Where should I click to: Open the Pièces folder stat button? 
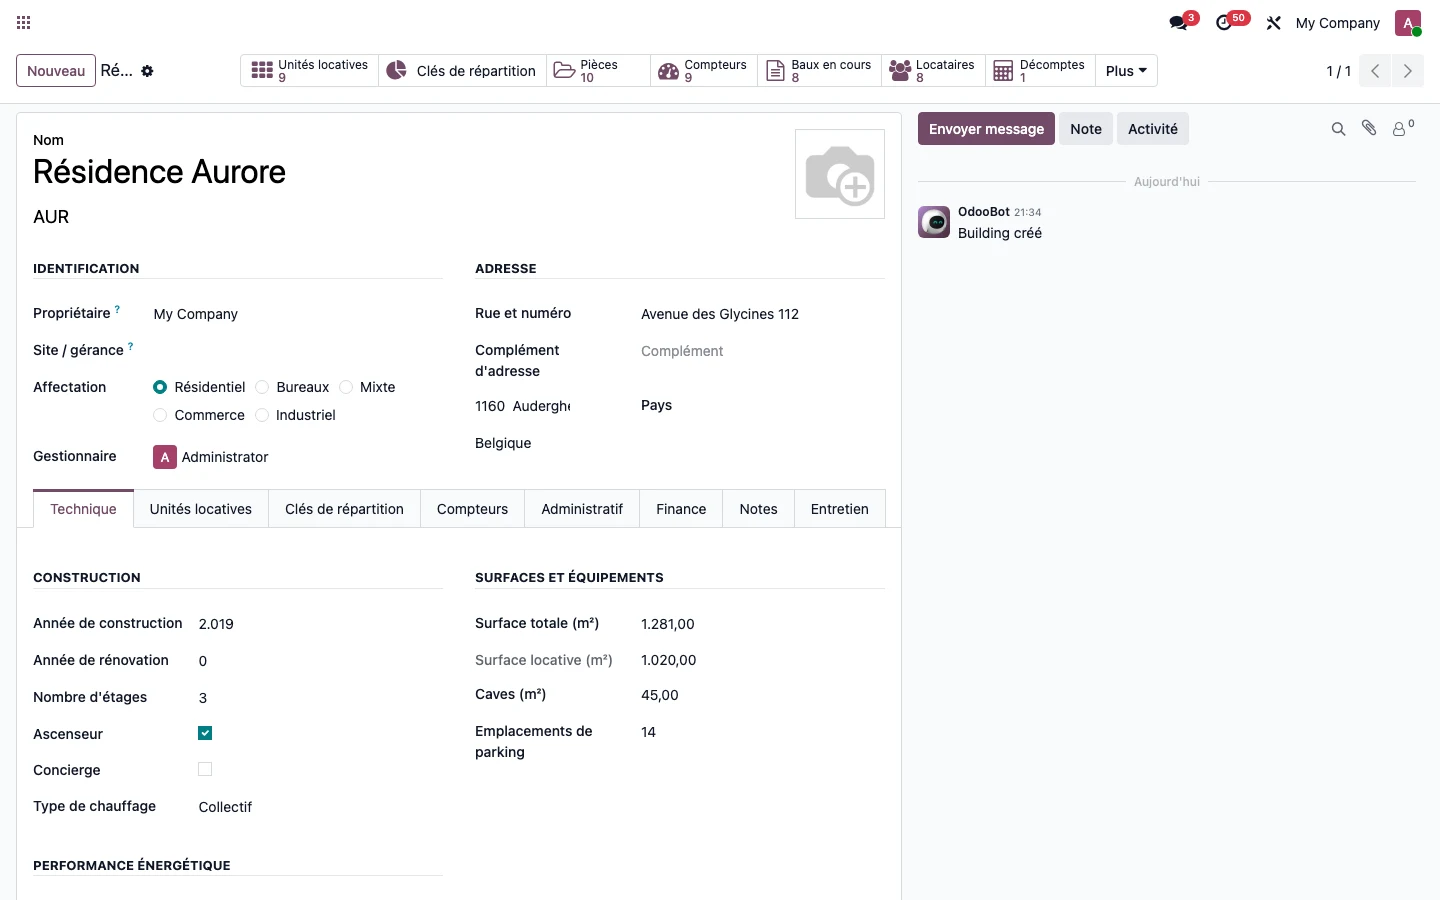[x=598, y=71]
